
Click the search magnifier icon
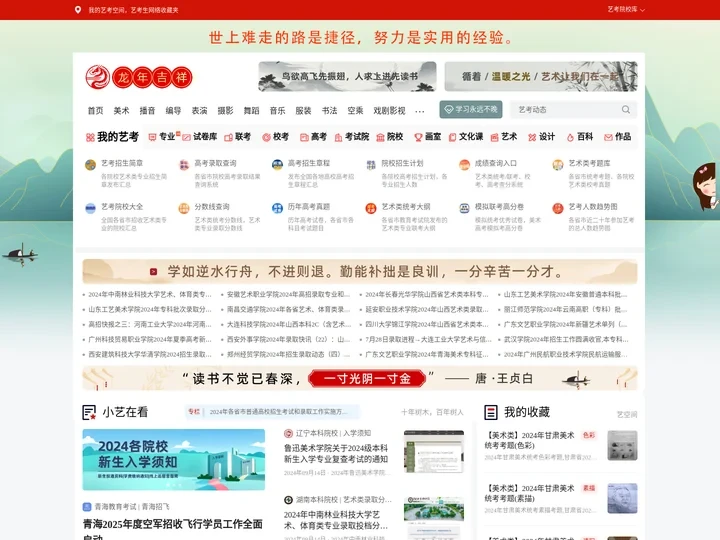click(626, 109)
